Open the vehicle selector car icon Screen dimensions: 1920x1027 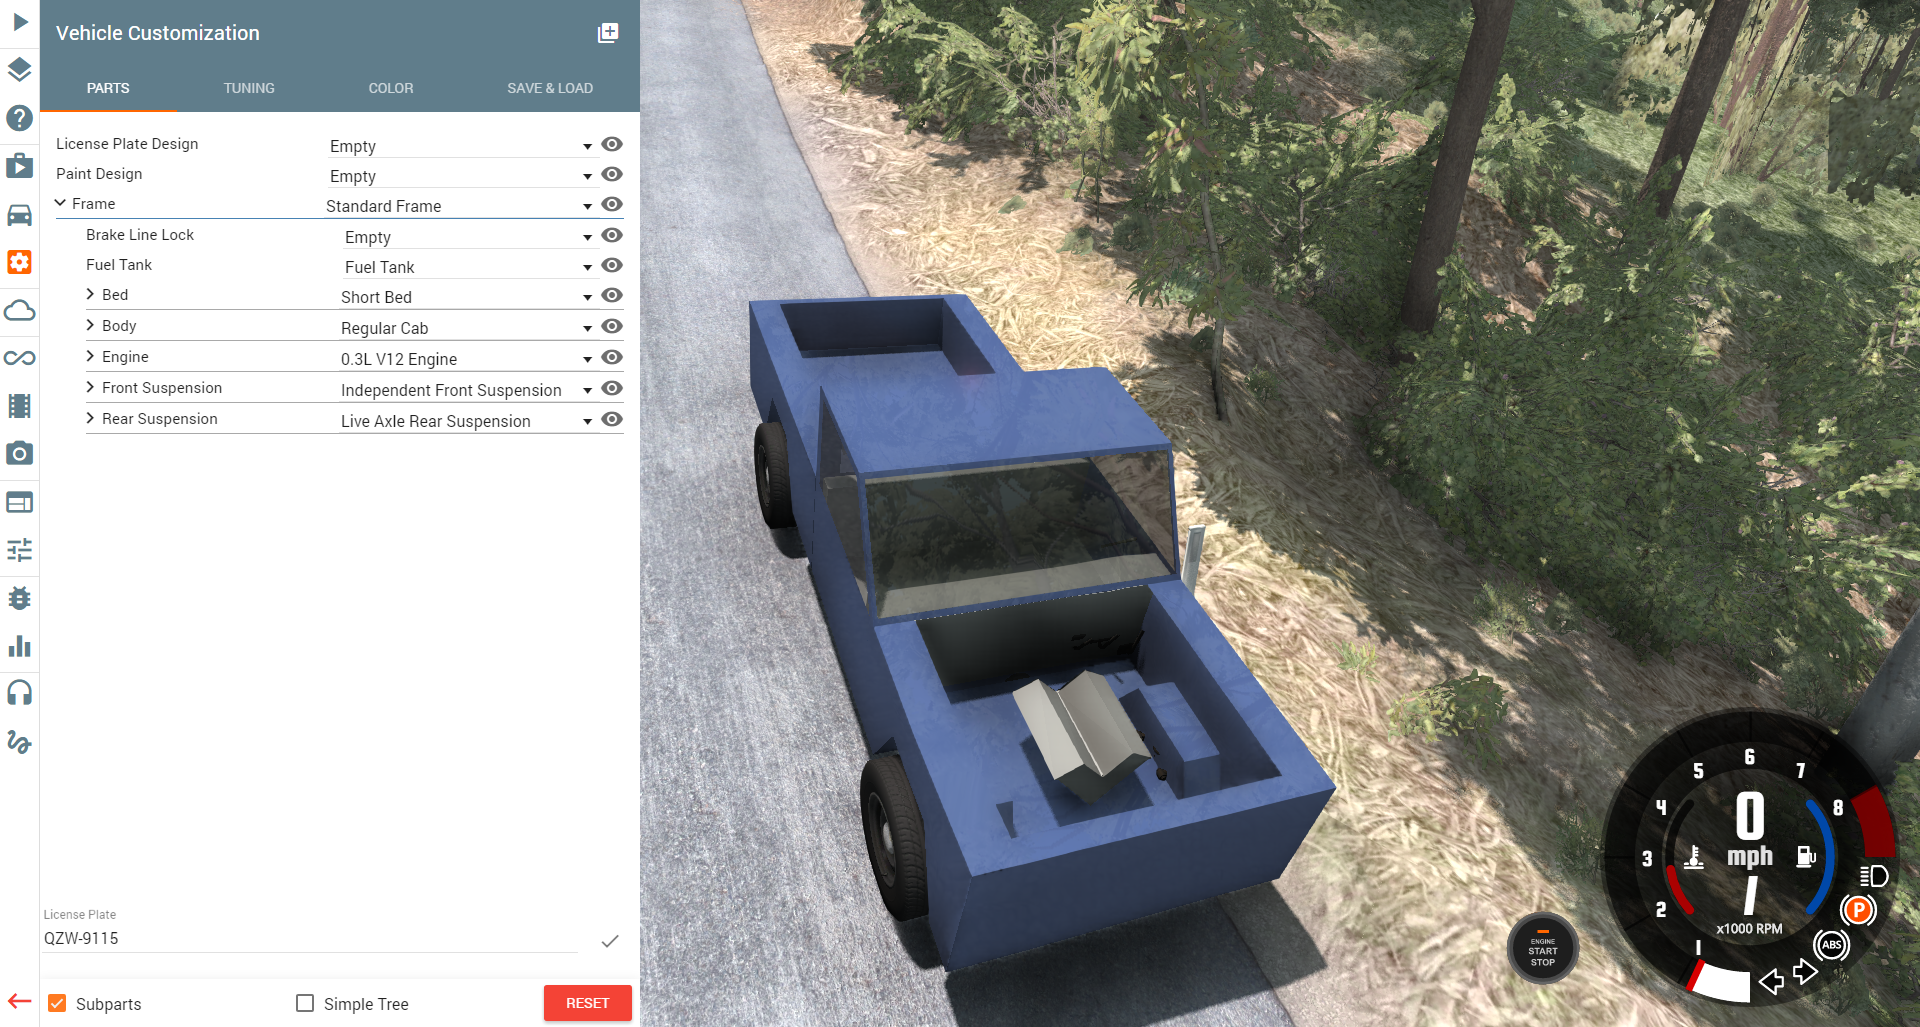tap(20, 214)
